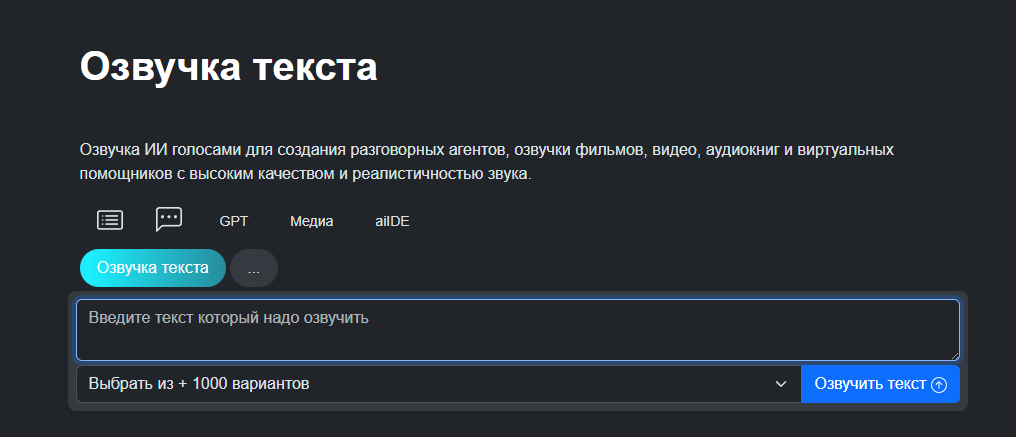Open the Медиа tab
The height and width of the screenshot is (437, 1016).
[311, 221]
